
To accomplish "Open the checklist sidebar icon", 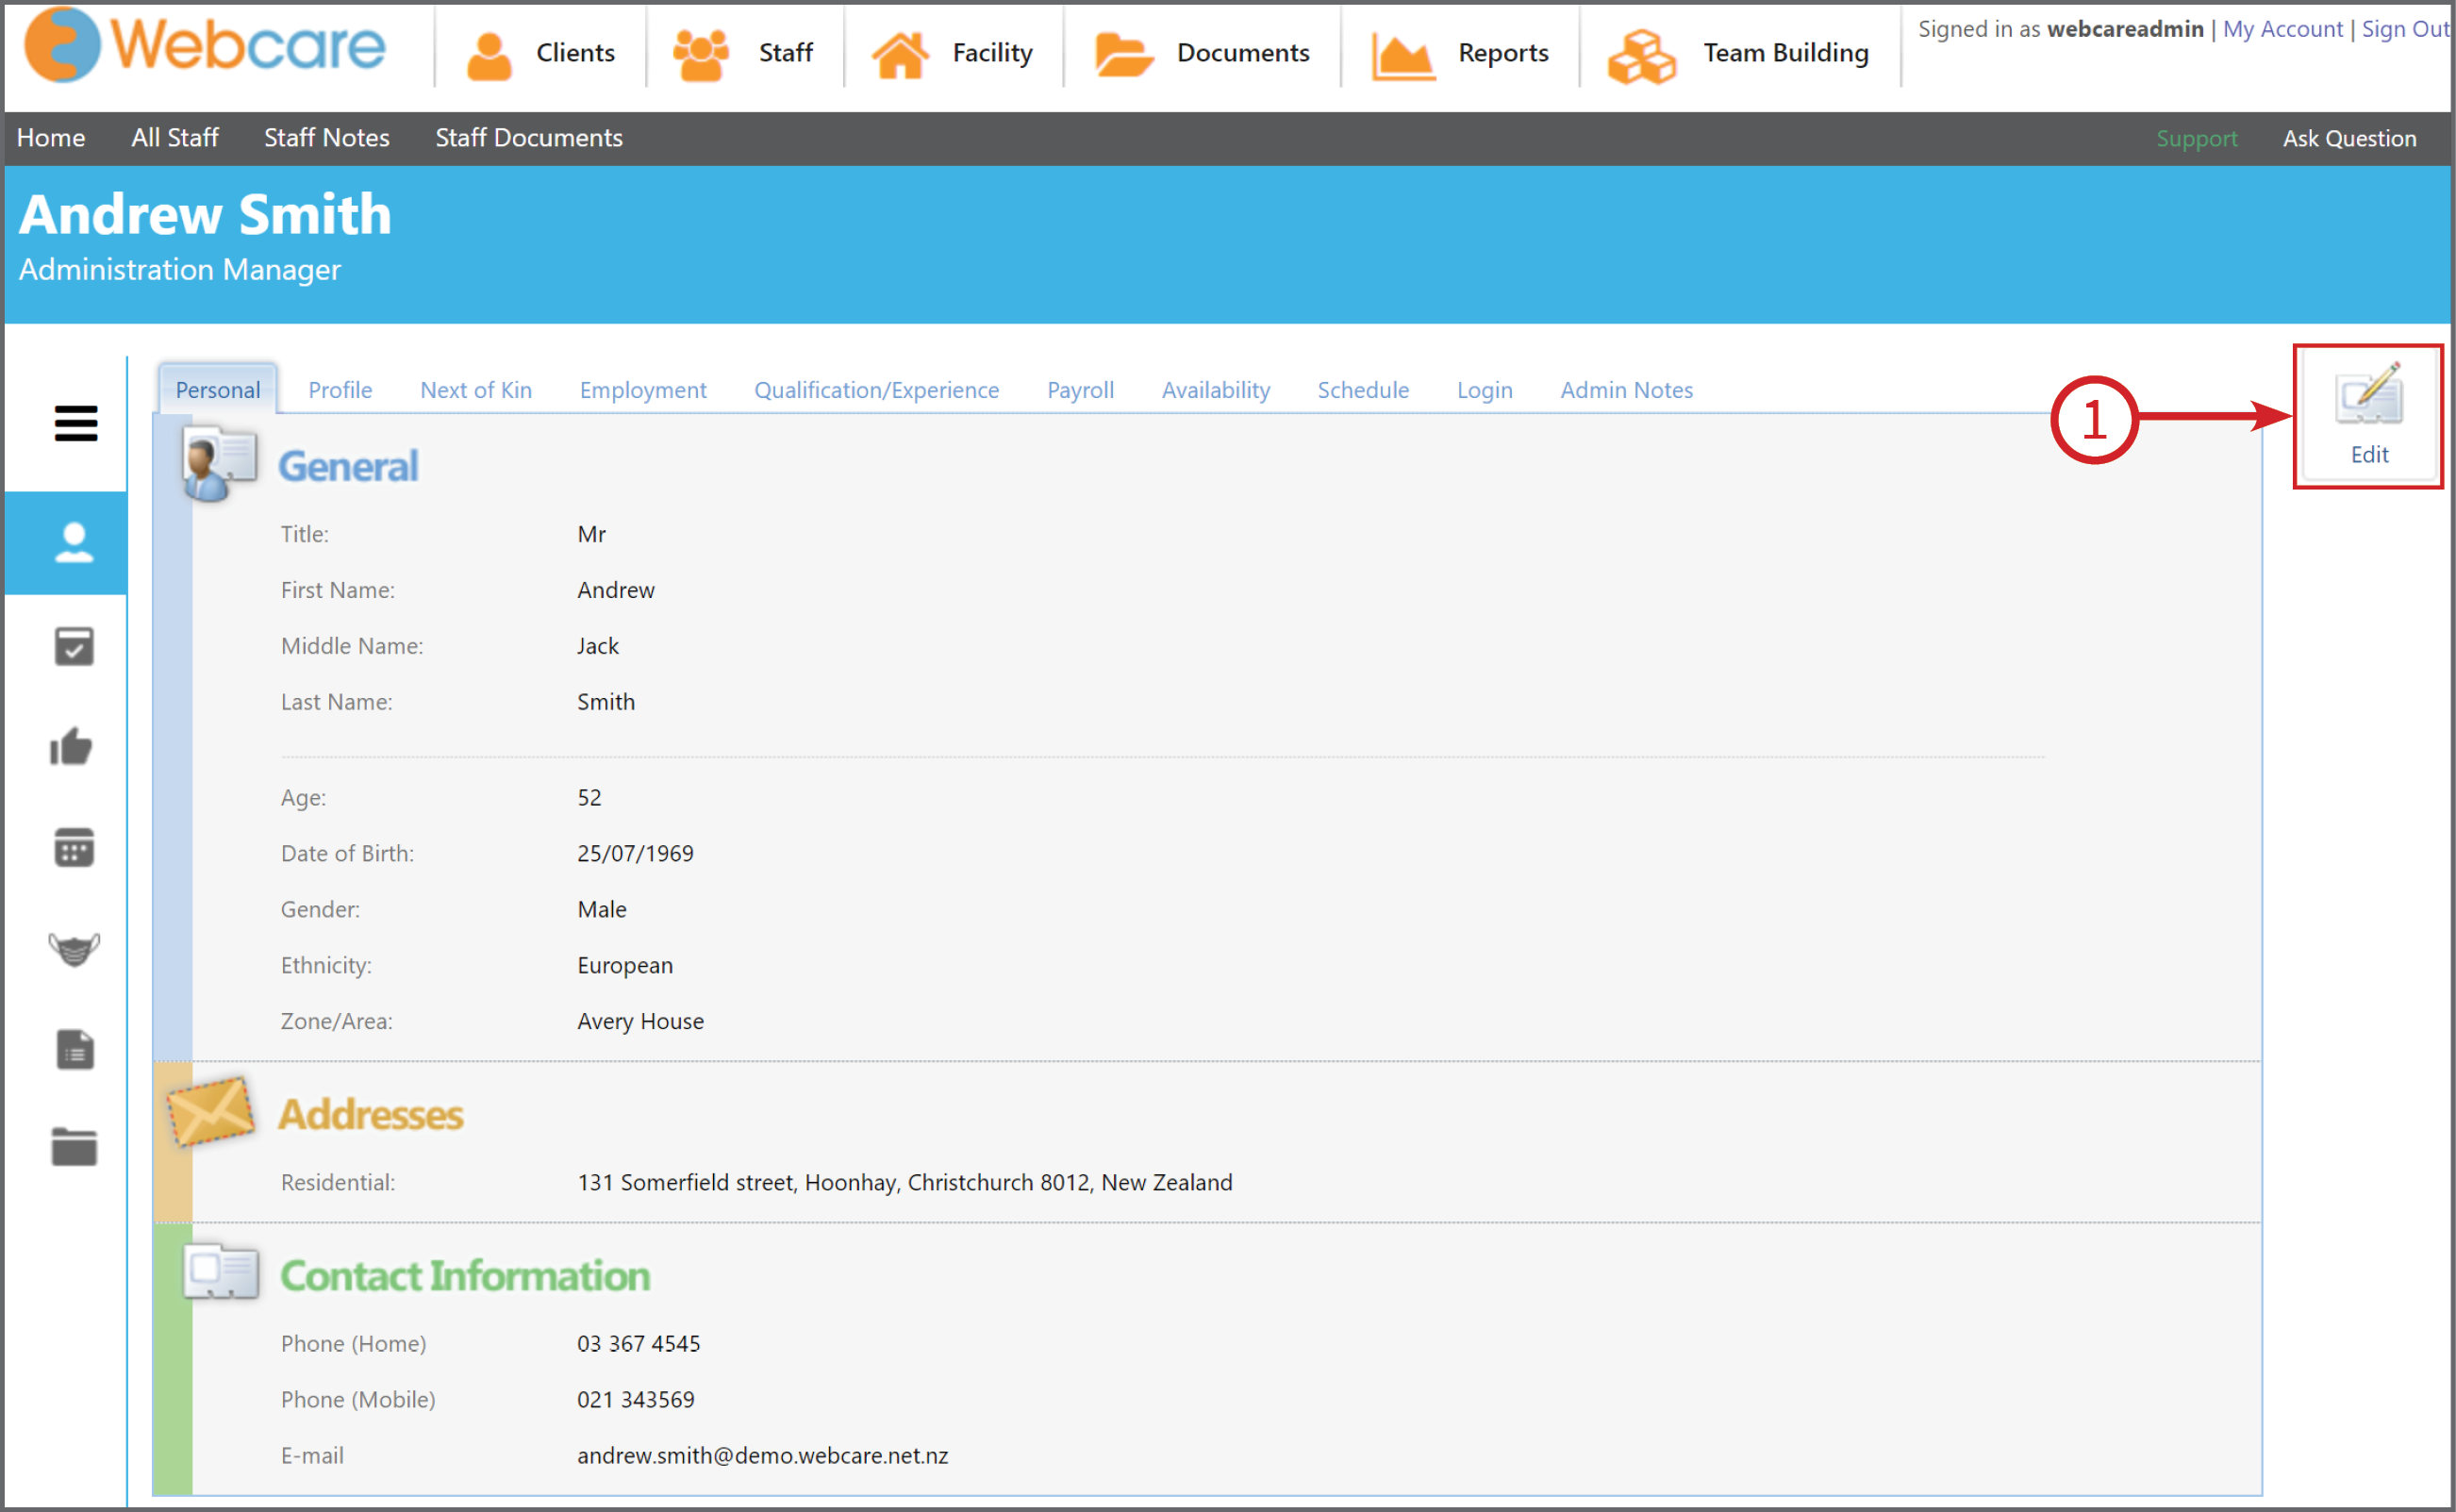I will click(x=74, y=646).
